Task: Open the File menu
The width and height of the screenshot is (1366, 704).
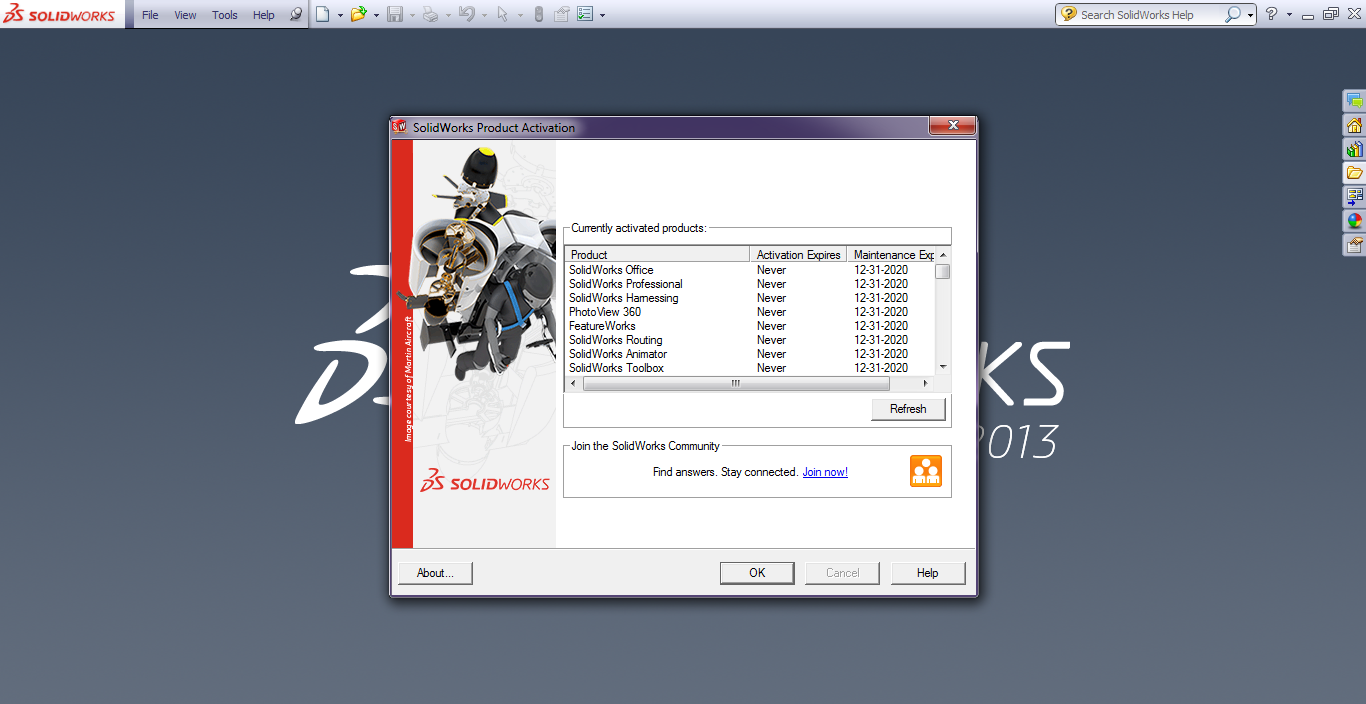Action: click(x=150, y=15)
